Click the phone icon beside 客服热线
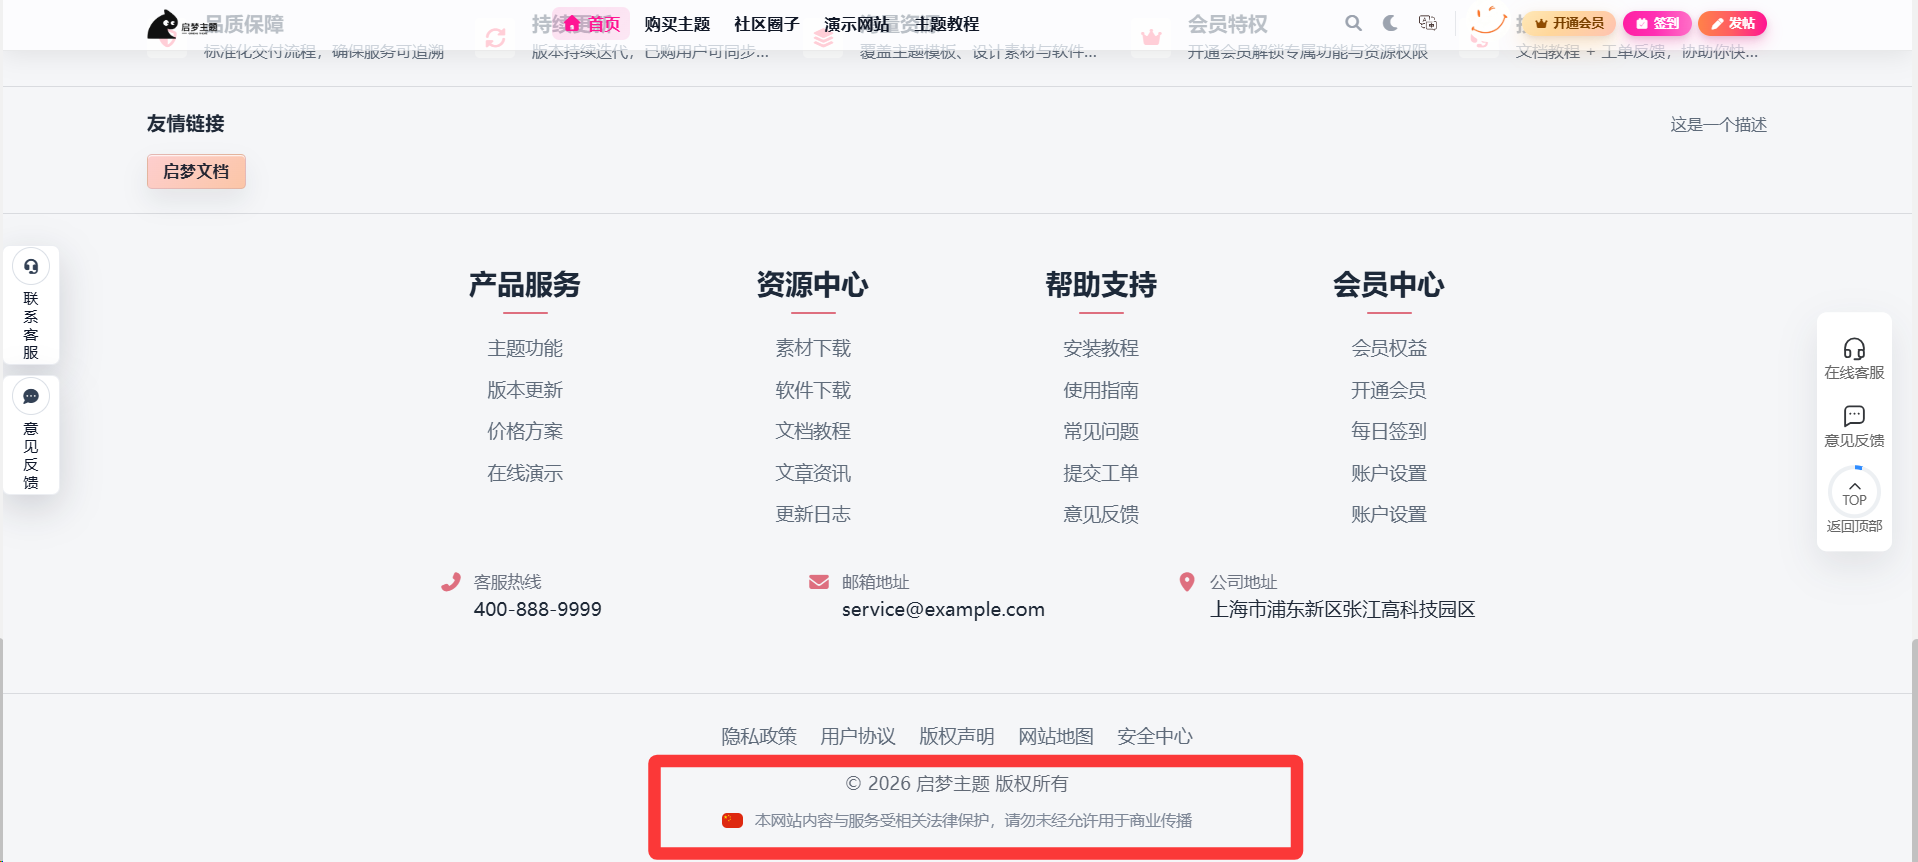This screenshot has height=862, width=1918. coord(451,582)
